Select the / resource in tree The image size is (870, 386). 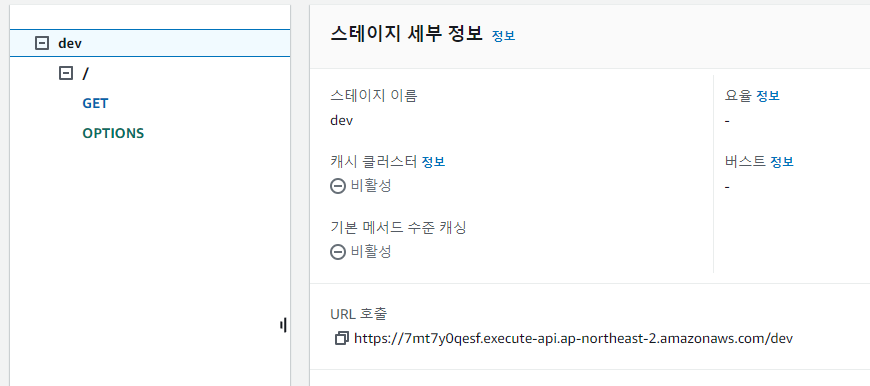pos(85,74)
